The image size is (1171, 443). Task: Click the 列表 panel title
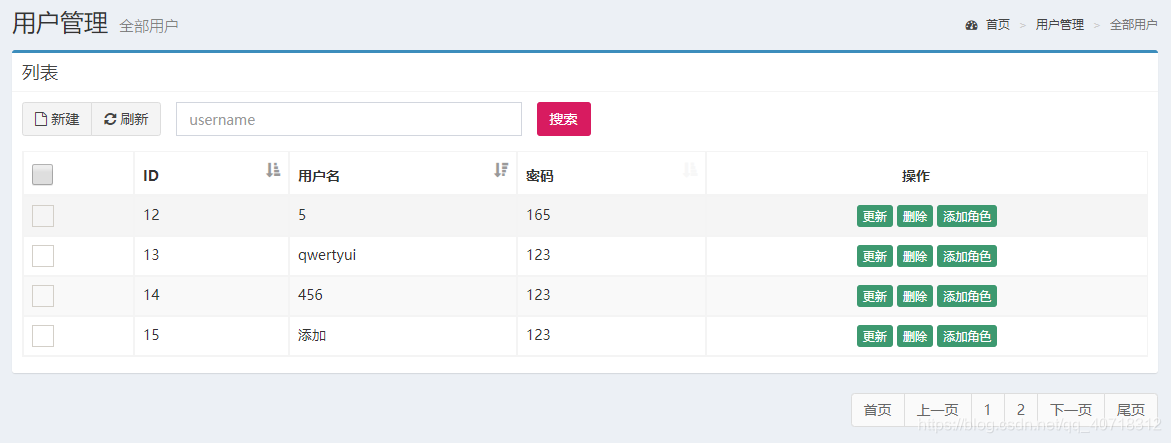(40, 72)
